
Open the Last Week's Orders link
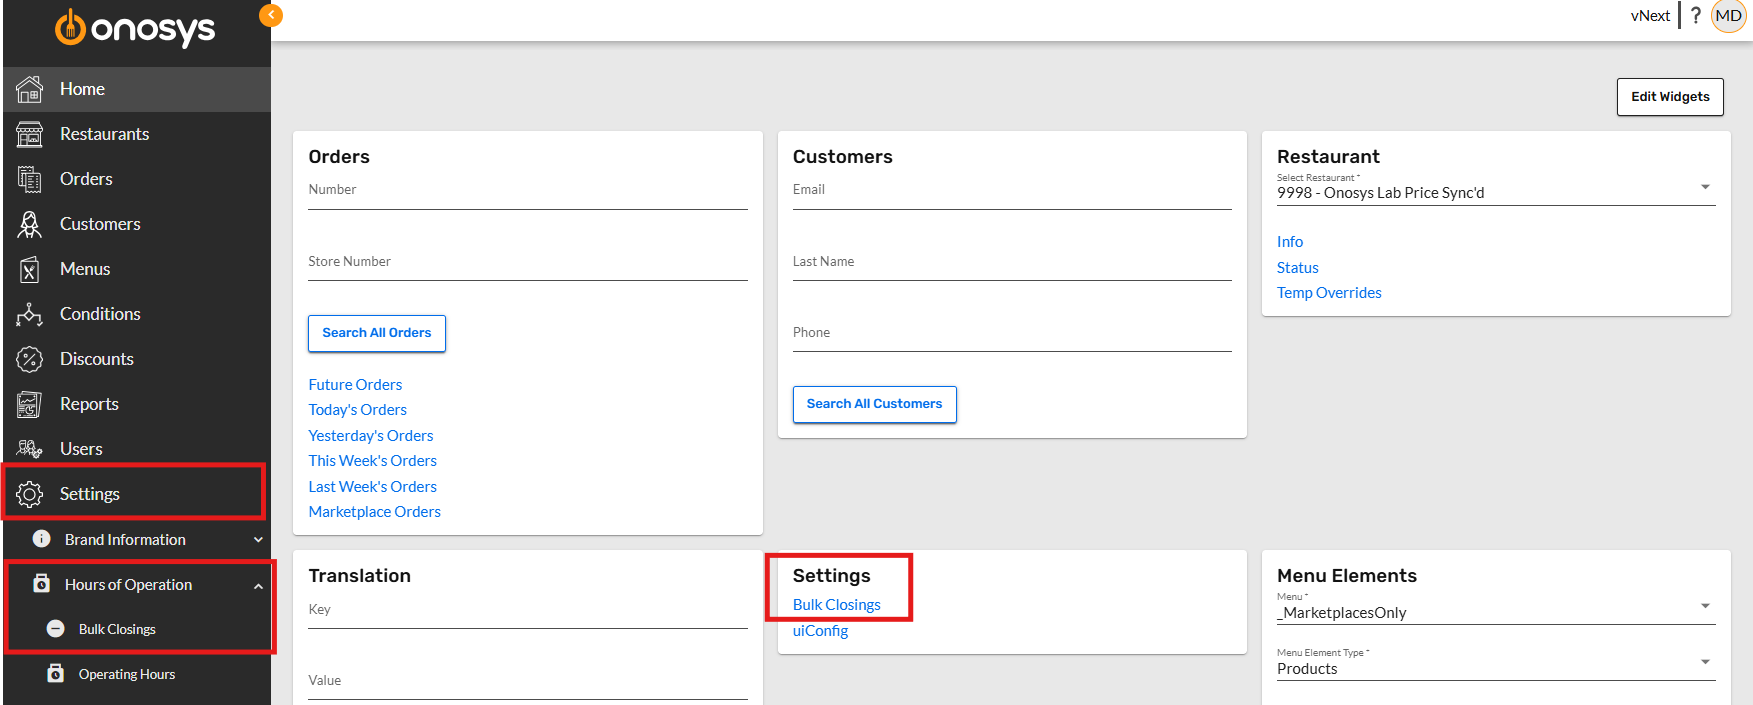click(x=372, y=487)
